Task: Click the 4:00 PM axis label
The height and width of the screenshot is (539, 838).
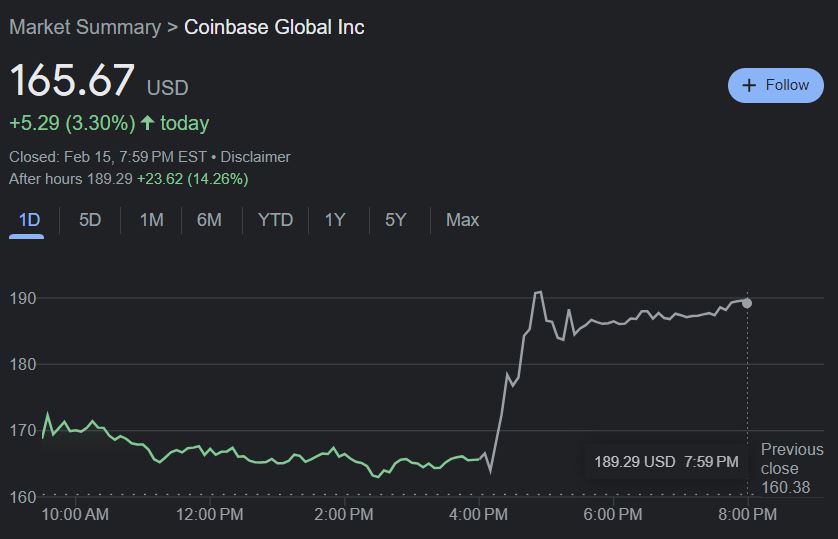Action: 478,514
